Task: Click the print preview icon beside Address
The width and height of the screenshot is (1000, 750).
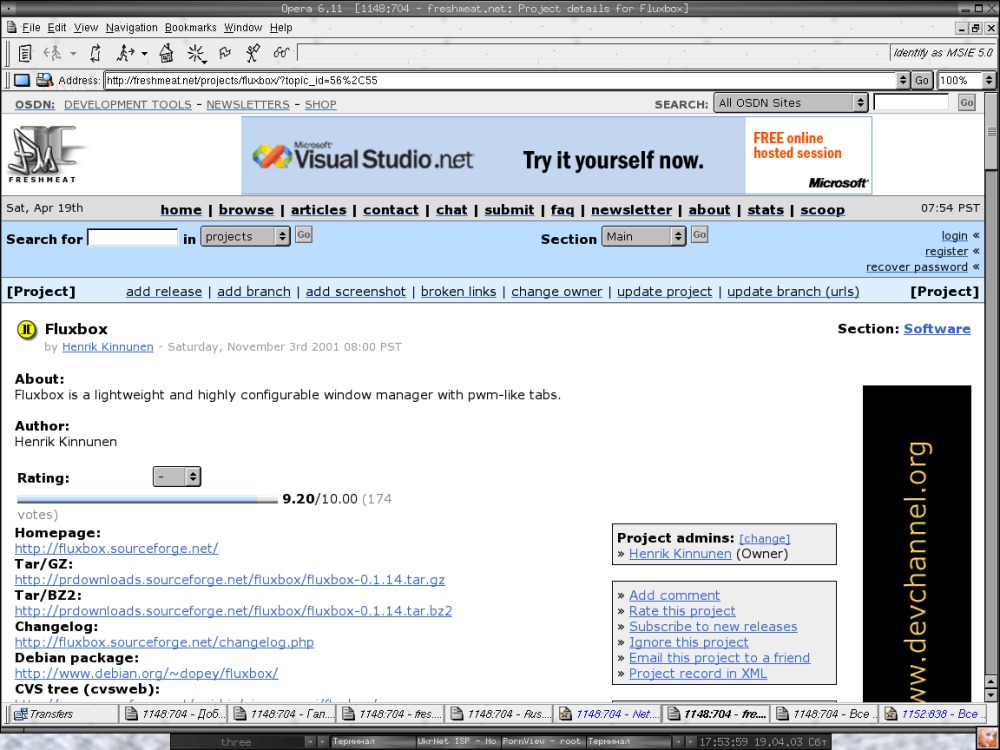Action: pyautogui.click(x=44, y=80)
